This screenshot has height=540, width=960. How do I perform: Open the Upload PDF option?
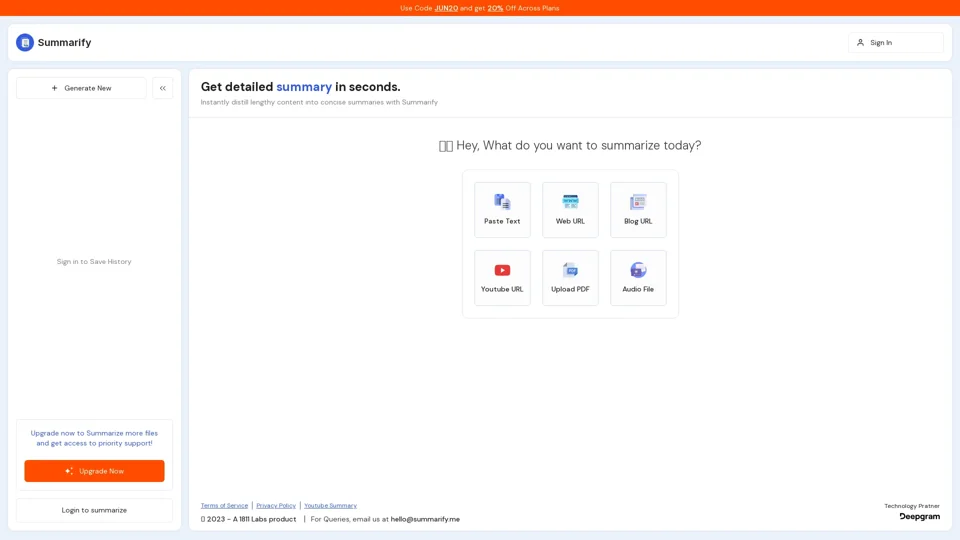[x=570, y=278]
